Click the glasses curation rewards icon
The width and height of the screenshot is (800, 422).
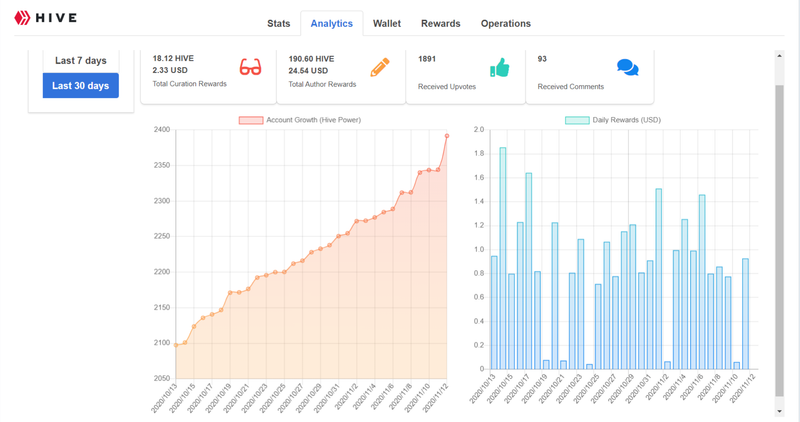click(x=251, y=67)
